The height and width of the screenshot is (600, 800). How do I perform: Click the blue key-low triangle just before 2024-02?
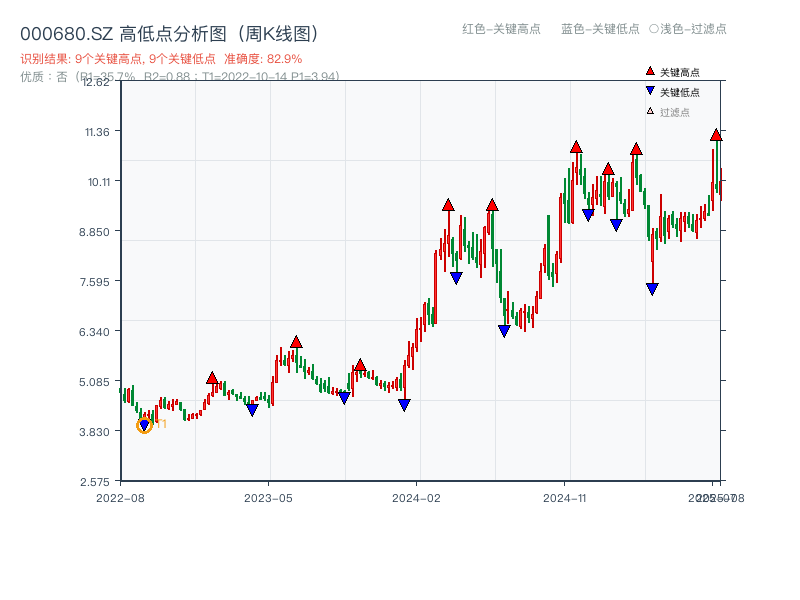404,405
